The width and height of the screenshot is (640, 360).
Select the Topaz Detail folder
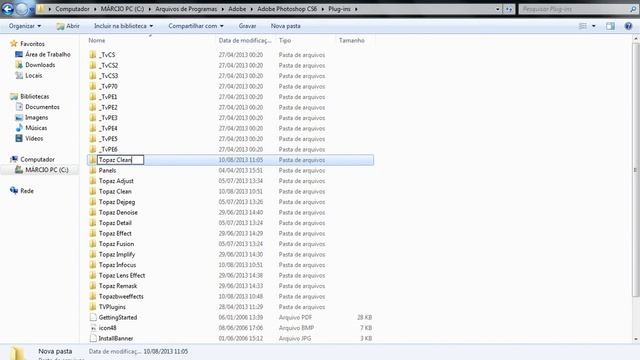click(x=115, y=223)
